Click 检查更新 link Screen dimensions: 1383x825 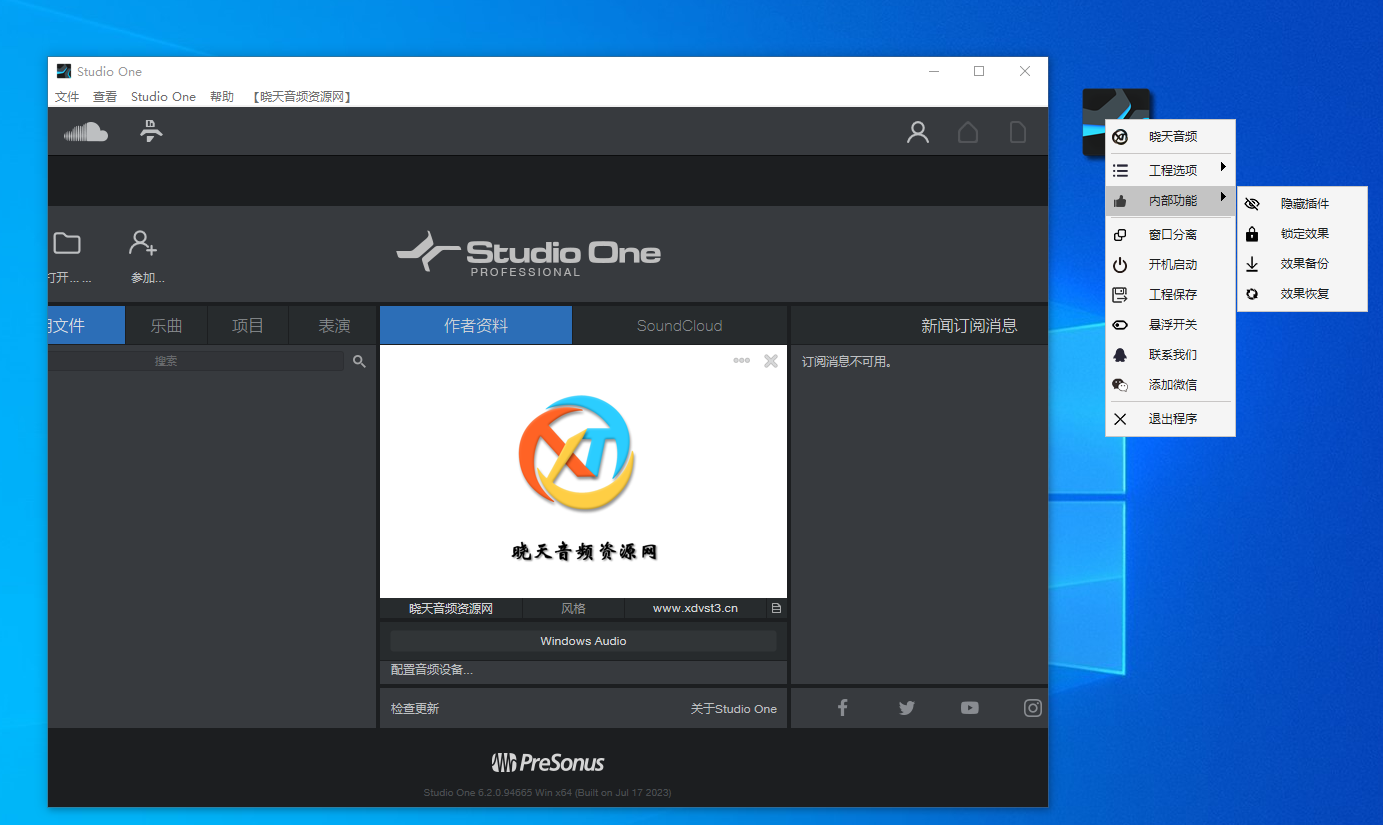(415, 709)
